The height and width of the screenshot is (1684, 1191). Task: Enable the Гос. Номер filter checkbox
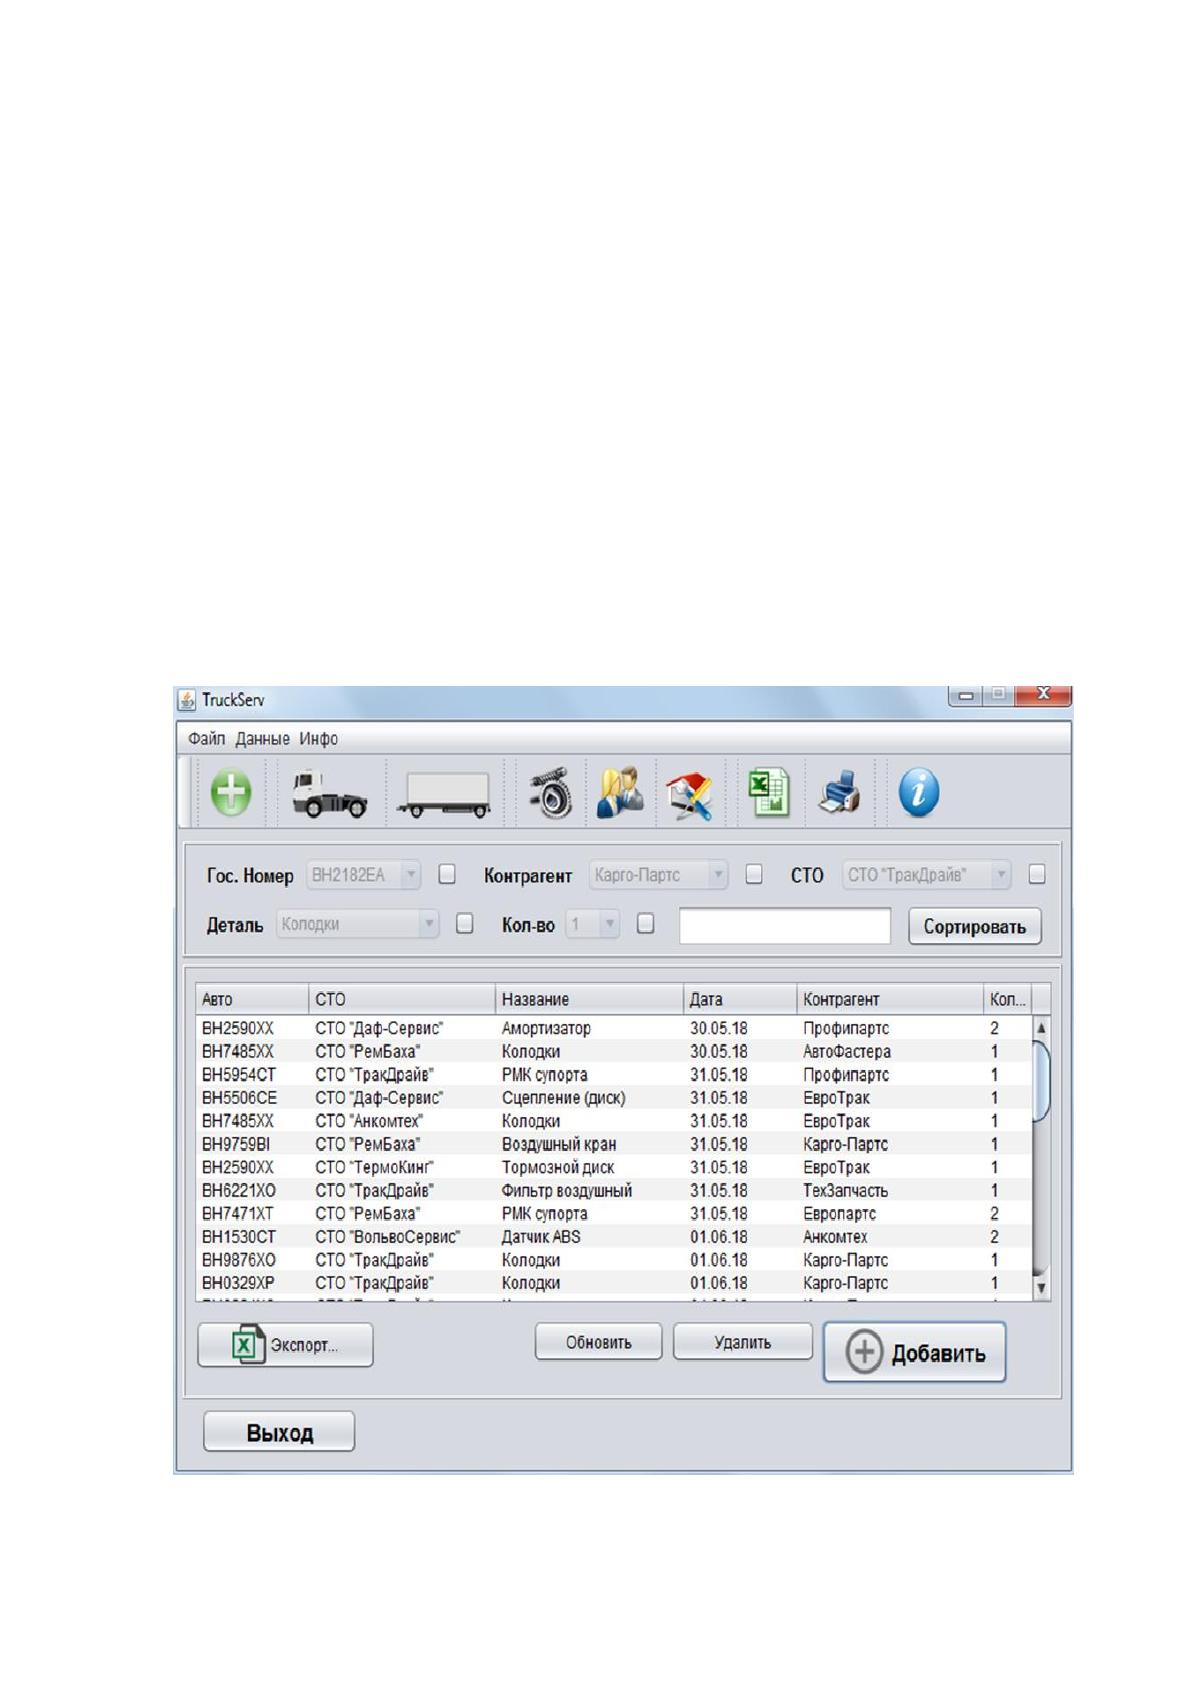point(447,874)
